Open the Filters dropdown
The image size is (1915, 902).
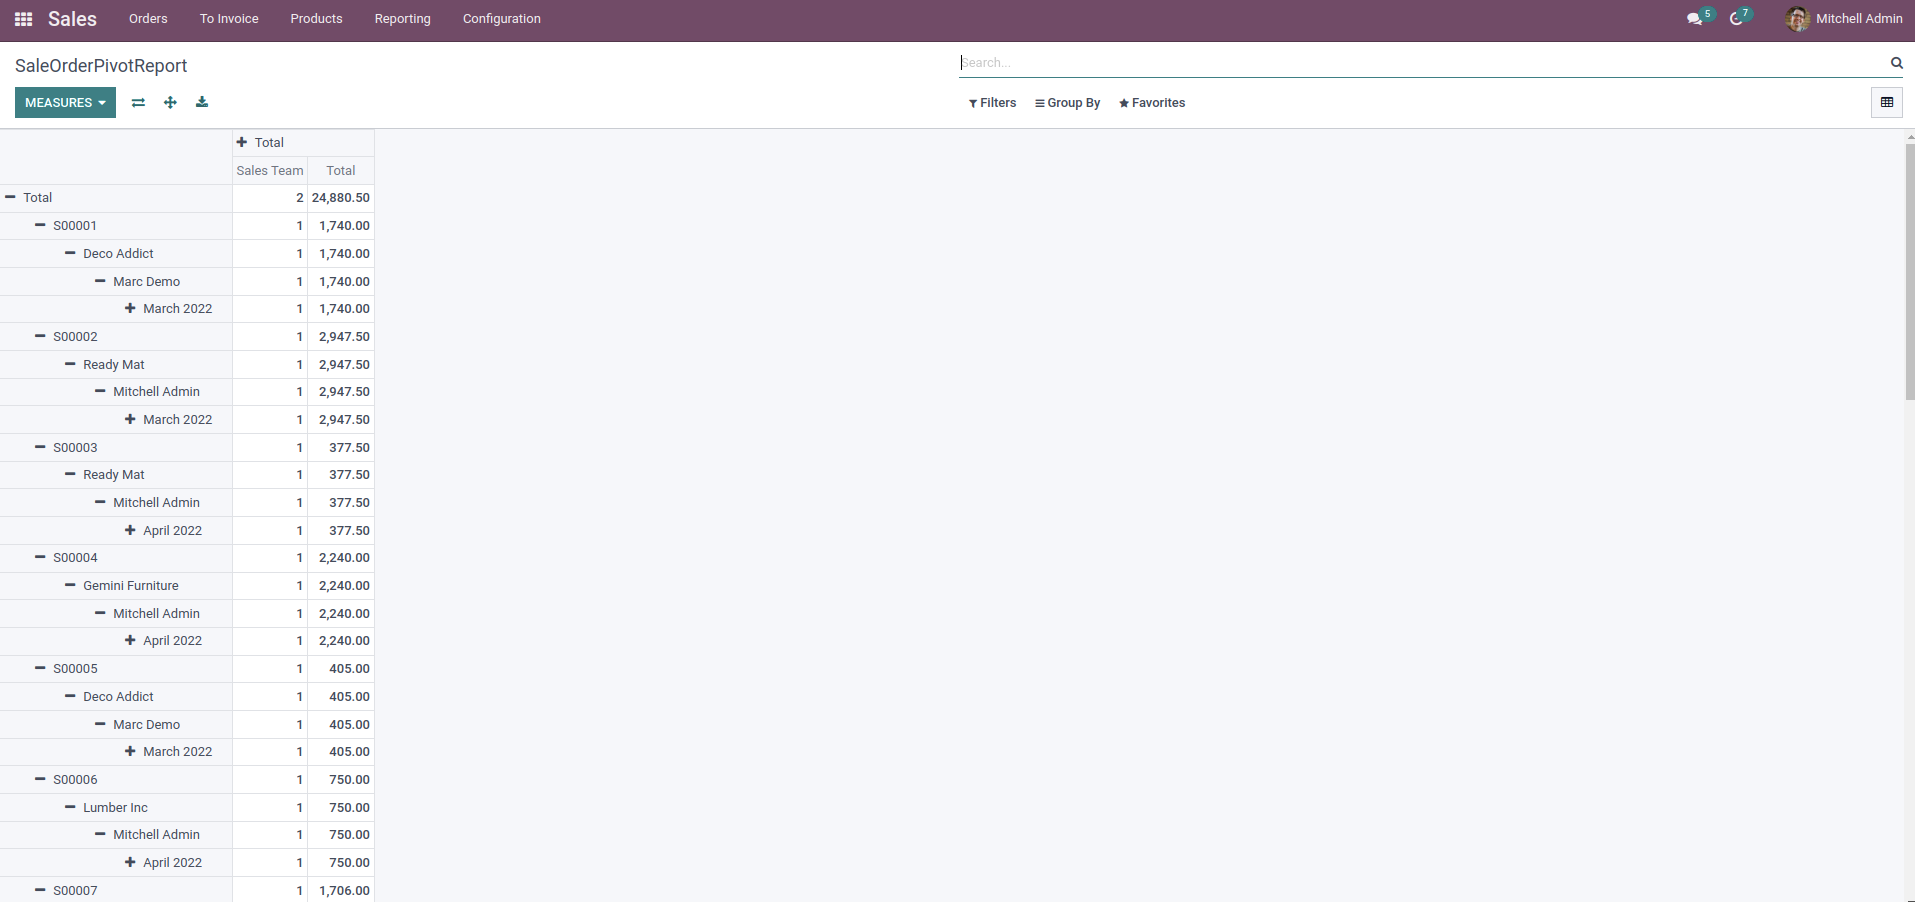(992, 103)
